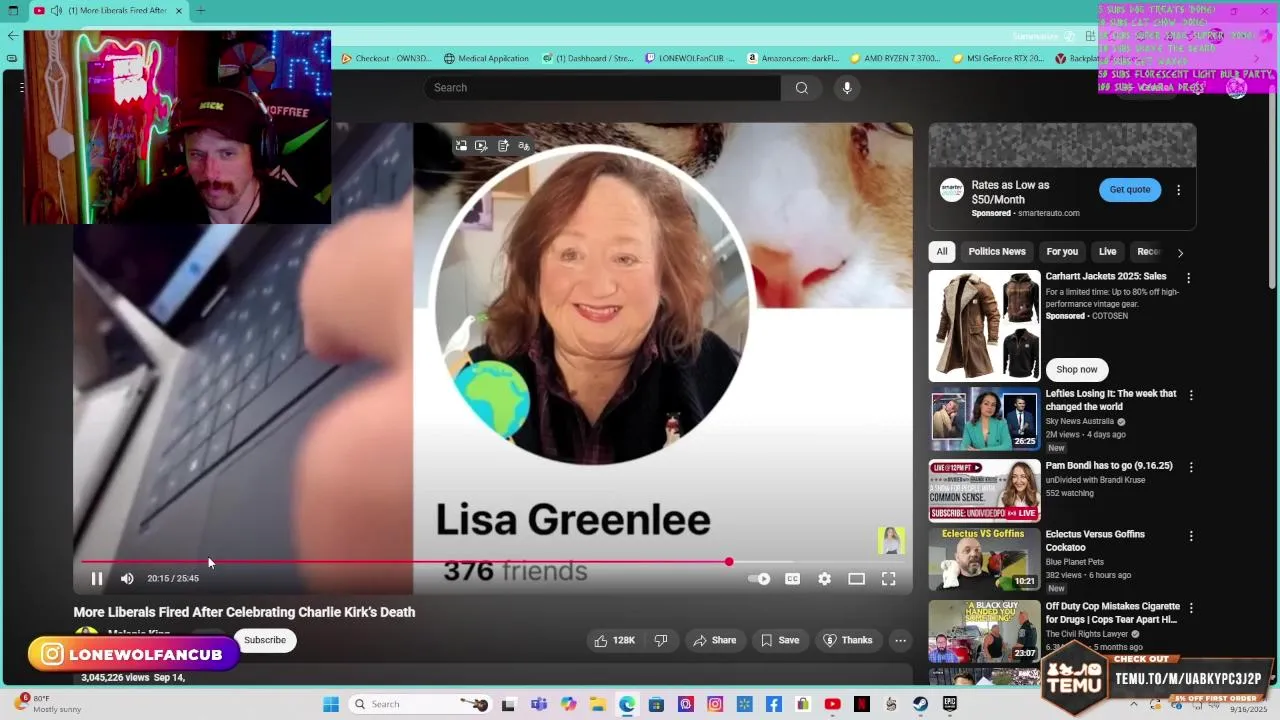
Task: Search with your voice microphone
Action: [x=847, y=88]
